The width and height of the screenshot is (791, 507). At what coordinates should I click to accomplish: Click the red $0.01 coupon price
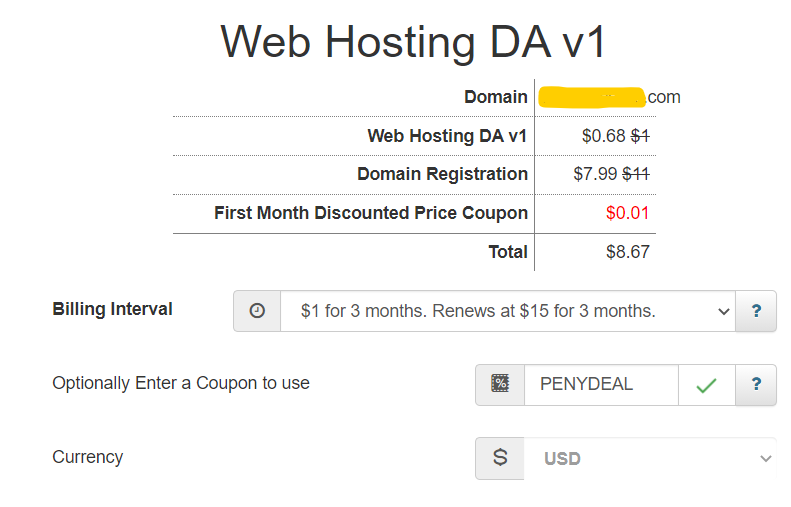point(628,213)
